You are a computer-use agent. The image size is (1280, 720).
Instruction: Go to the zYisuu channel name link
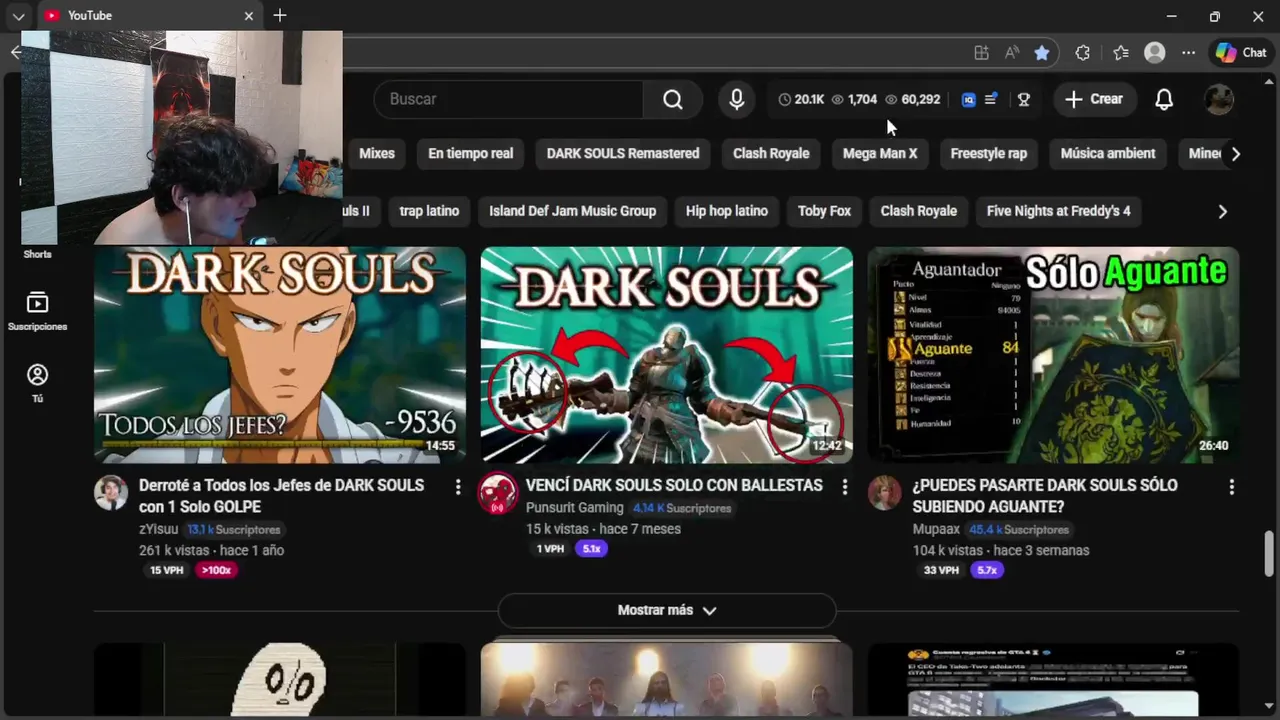[158, 529]
